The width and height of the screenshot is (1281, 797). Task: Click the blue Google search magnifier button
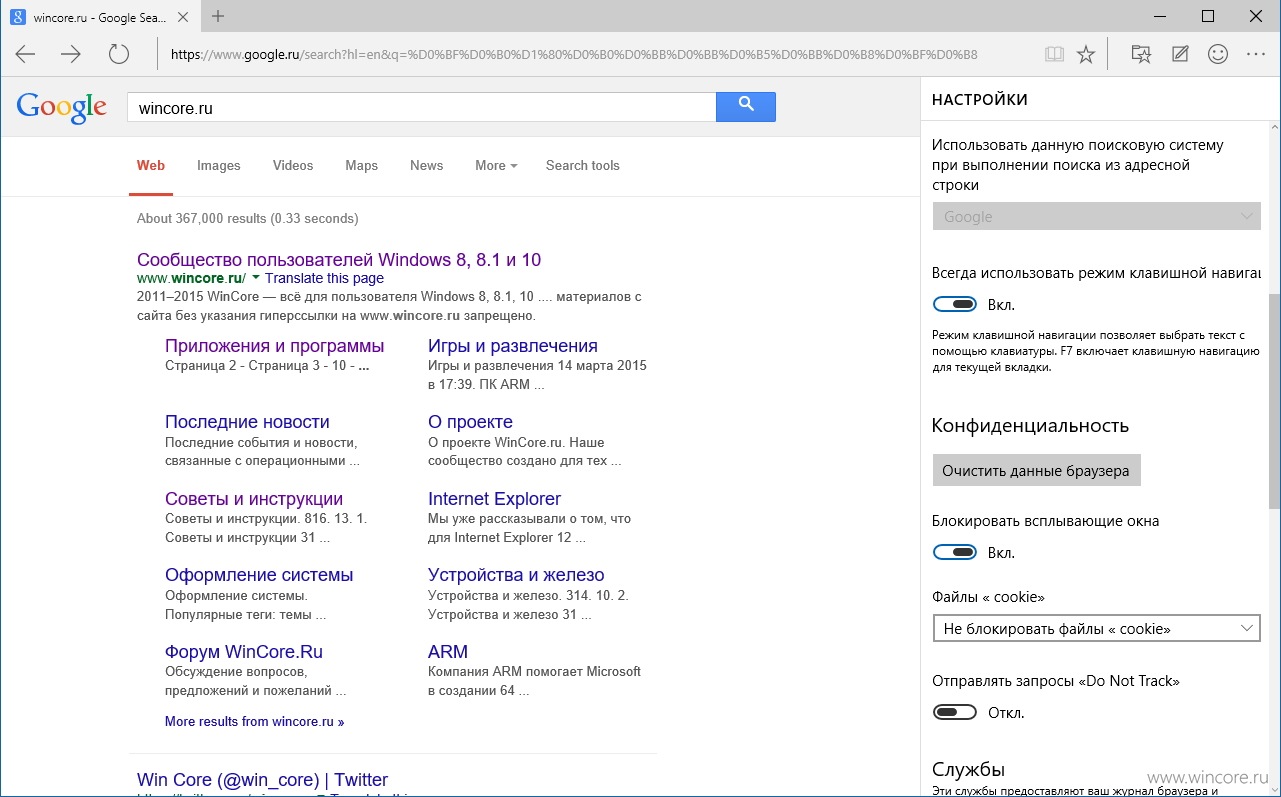pyautogui.click(x=746, y=107)
